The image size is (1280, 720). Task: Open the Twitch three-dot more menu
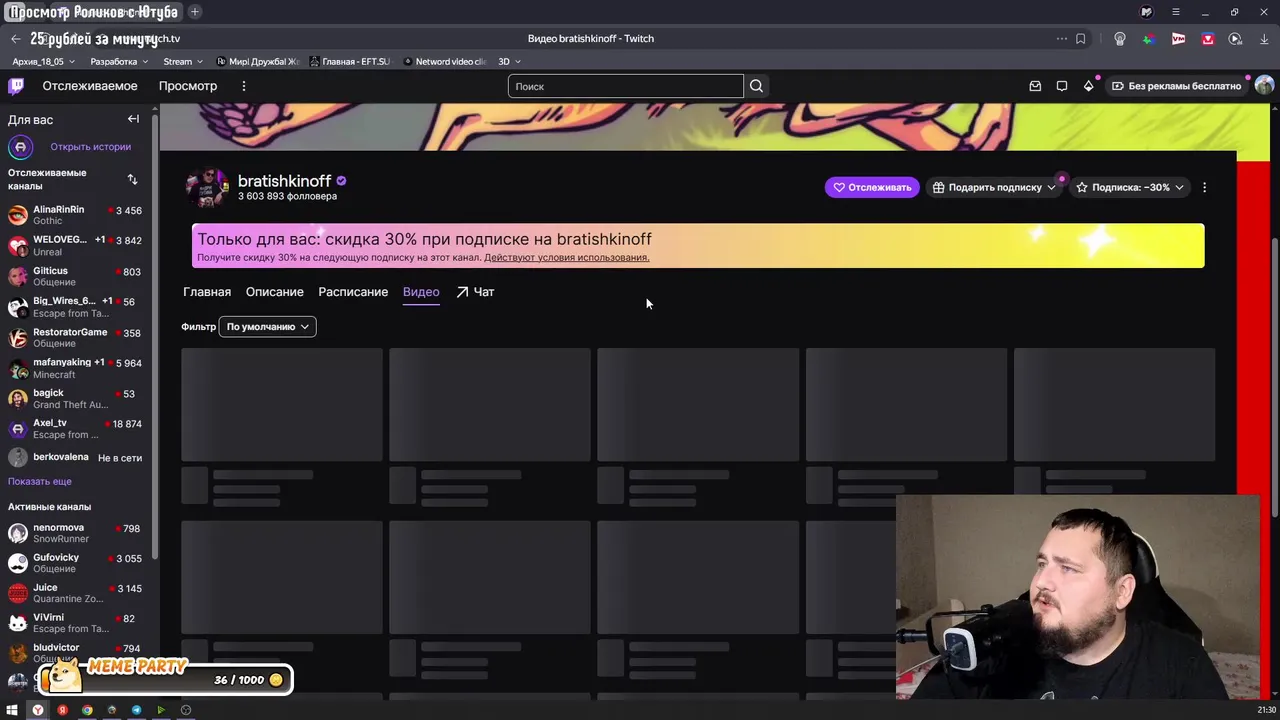(x=243, y=86)
